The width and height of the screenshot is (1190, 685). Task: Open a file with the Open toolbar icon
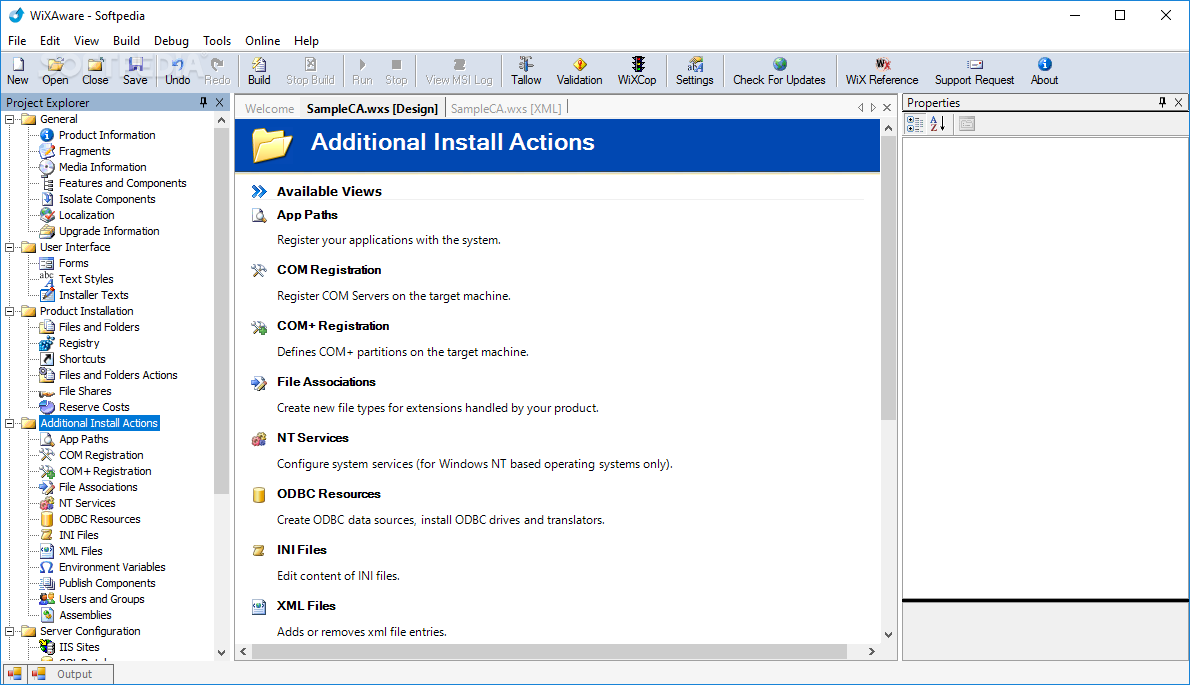(55, 71)
